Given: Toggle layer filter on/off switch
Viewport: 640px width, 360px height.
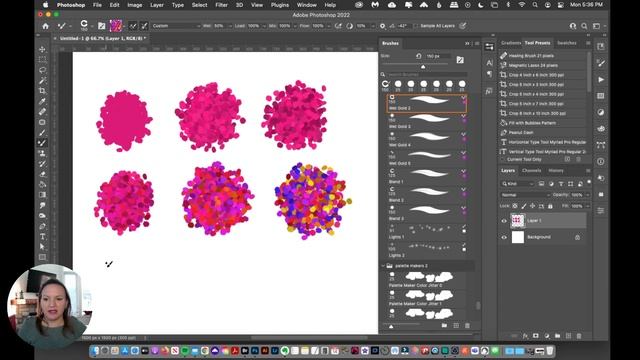Looking at the screenshot, I should 589,182.
